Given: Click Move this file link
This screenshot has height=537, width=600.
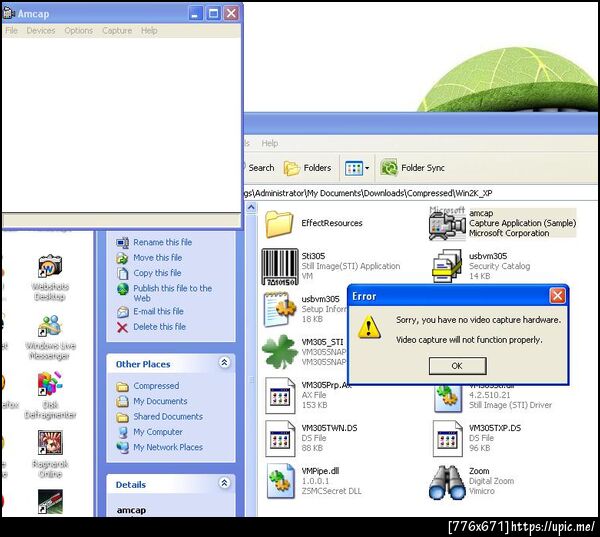Looking at the screenshot, I should 158,258.
